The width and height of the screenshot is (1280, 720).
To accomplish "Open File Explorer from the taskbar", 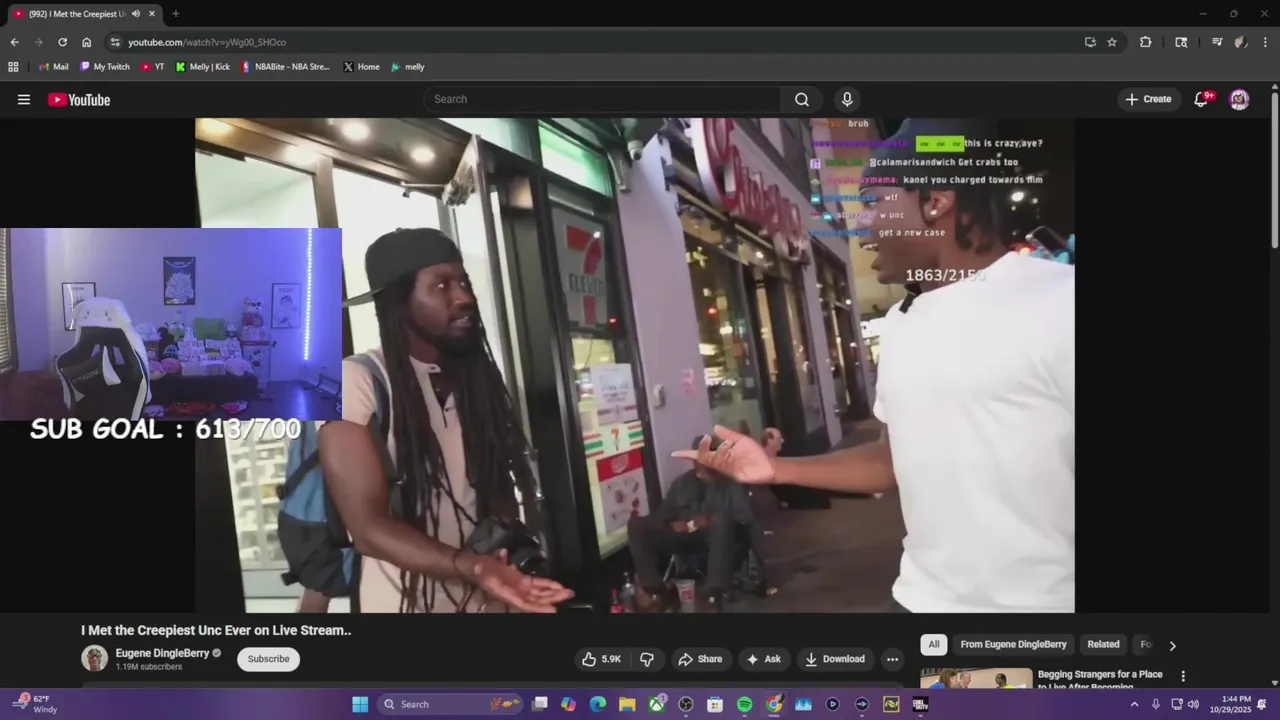I will point(627,704).
